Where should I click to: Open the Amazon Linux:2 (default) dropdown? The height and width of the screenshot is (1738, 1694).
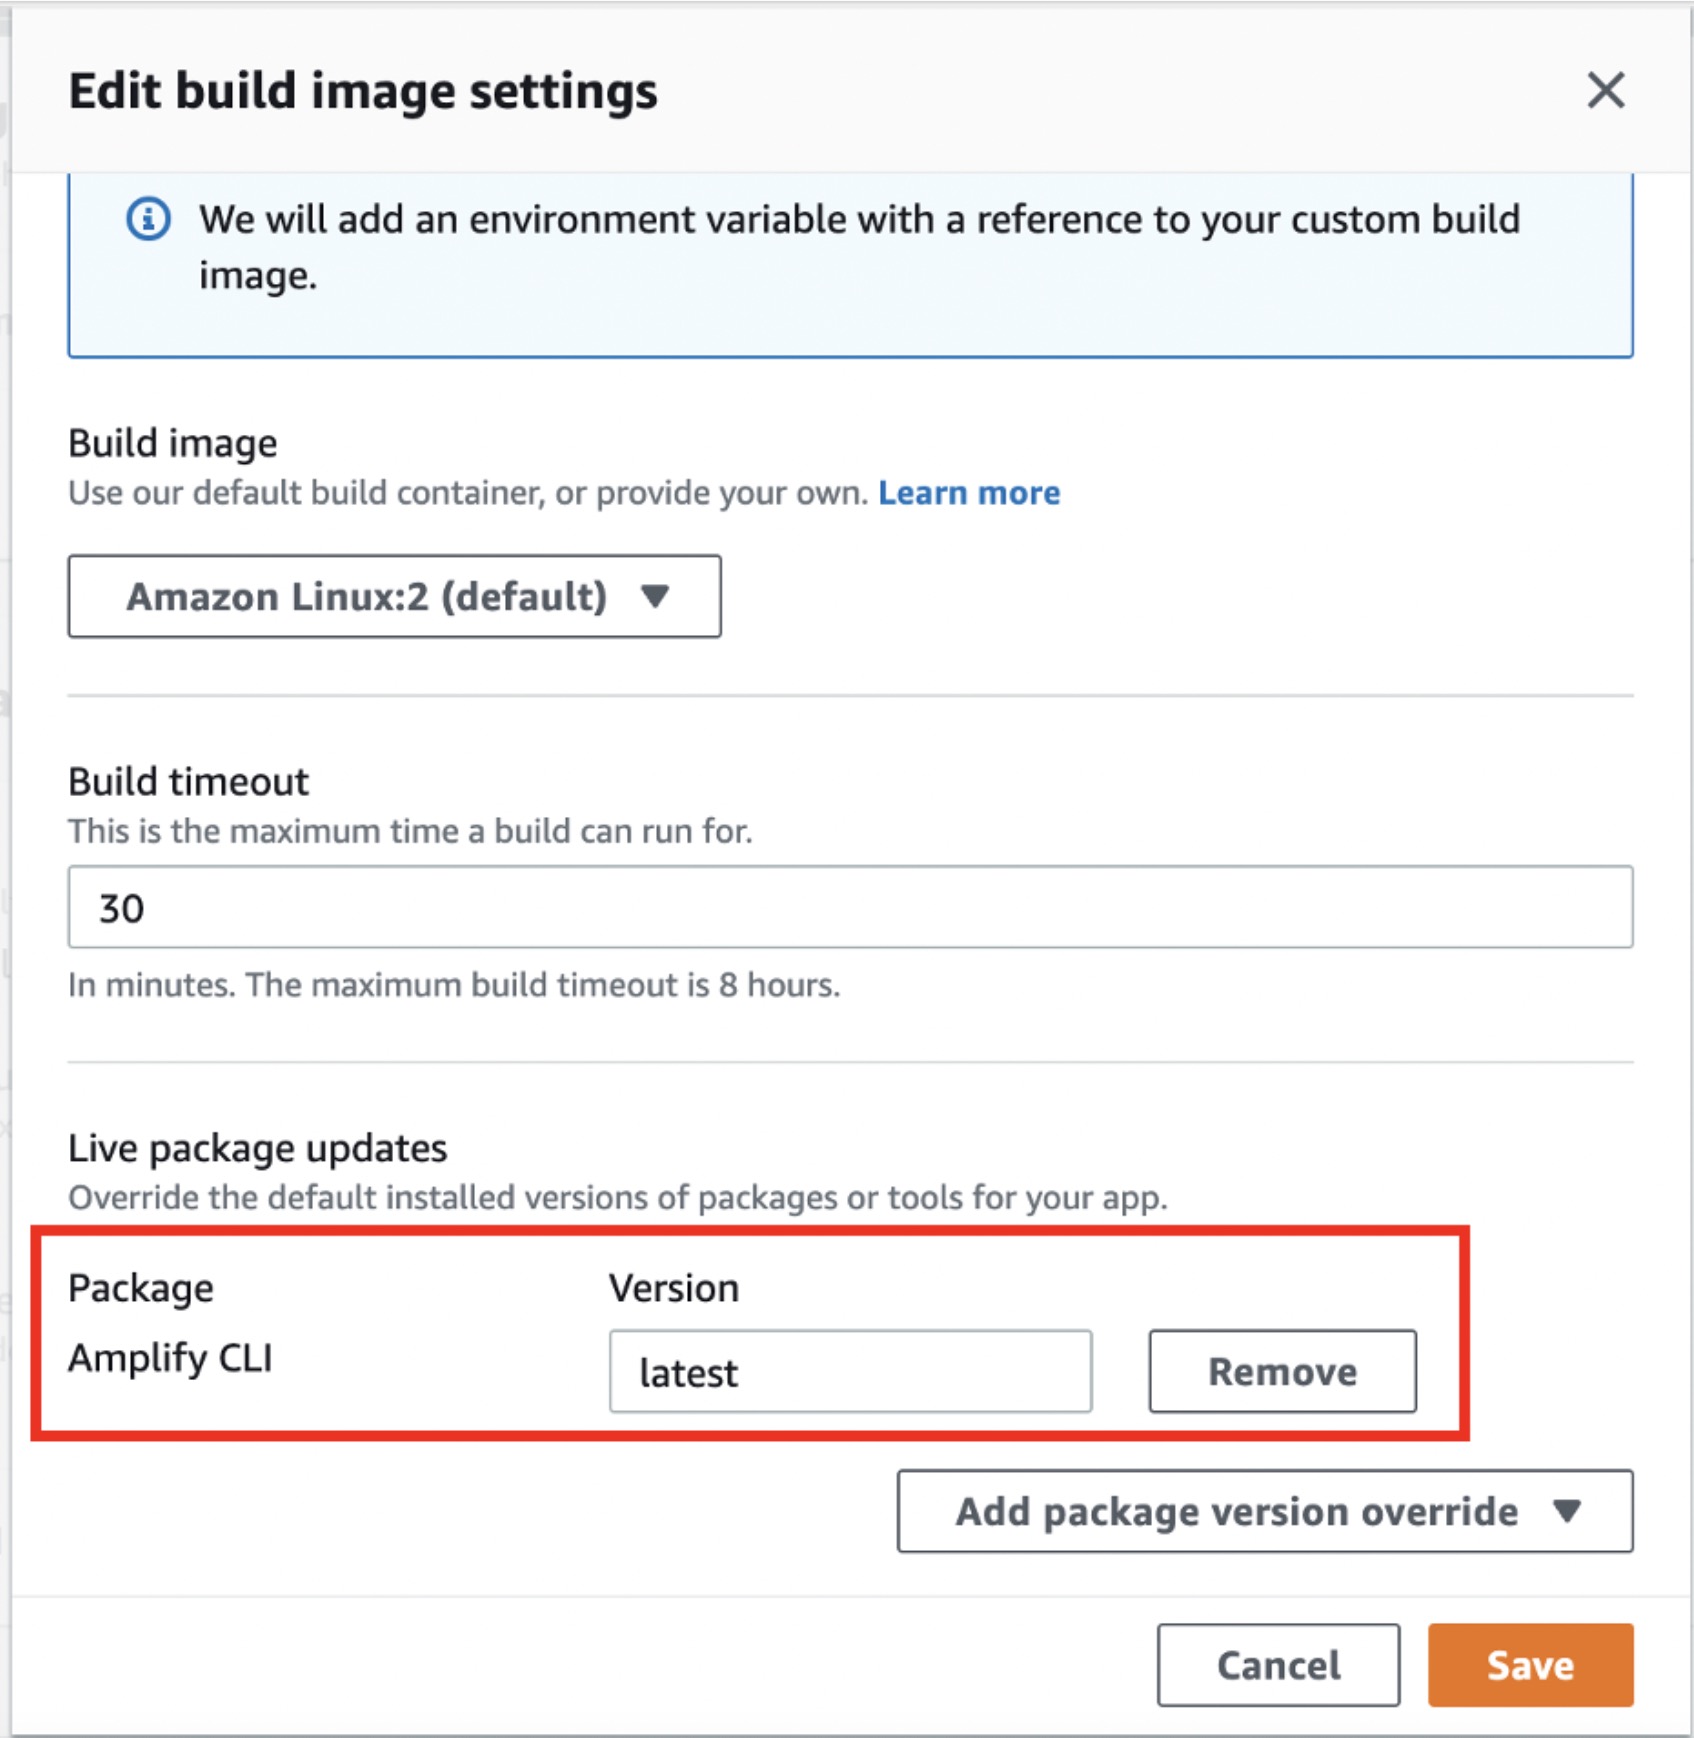pyautogui.click(x=394, y=597)
